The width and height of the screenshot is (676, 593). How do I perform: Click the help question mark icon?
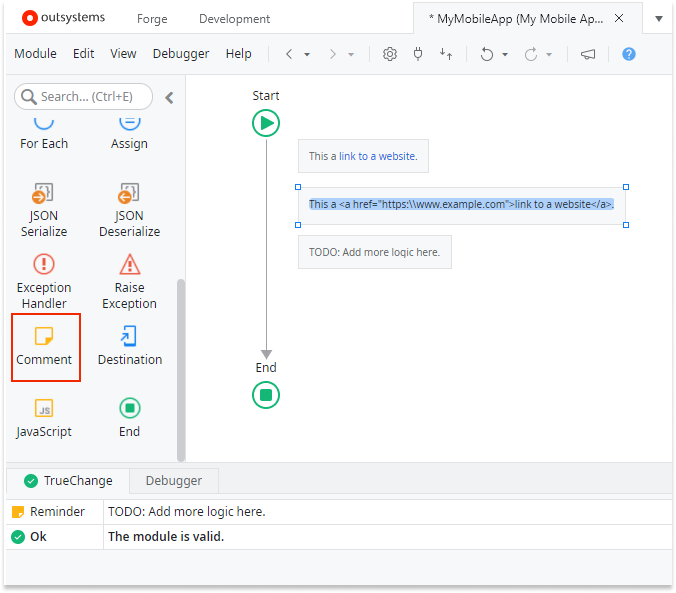[x=629, y=54]
